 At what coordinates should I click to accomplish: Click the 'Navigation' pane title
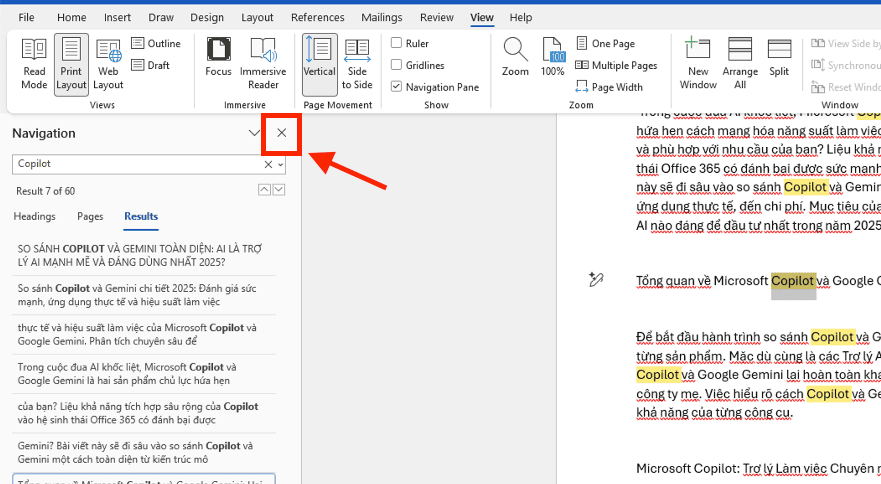(44, 133)
